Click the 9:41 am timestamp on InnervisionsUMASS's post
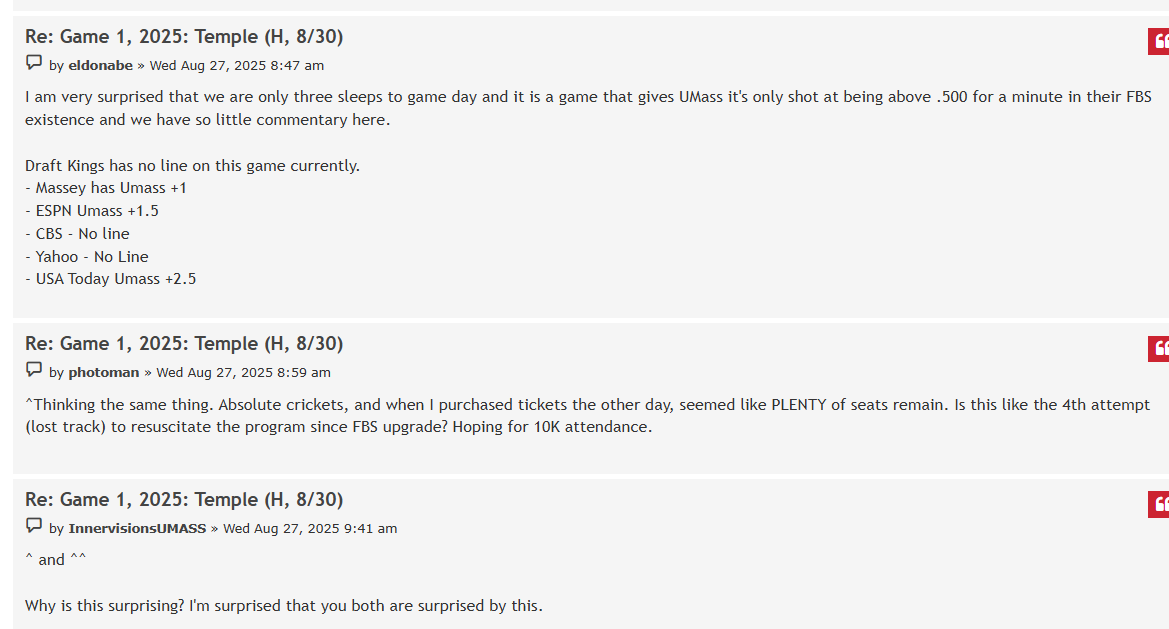The height and width of the screenshot is (629, 1169). pyautogui.click(x=310, y=529)
